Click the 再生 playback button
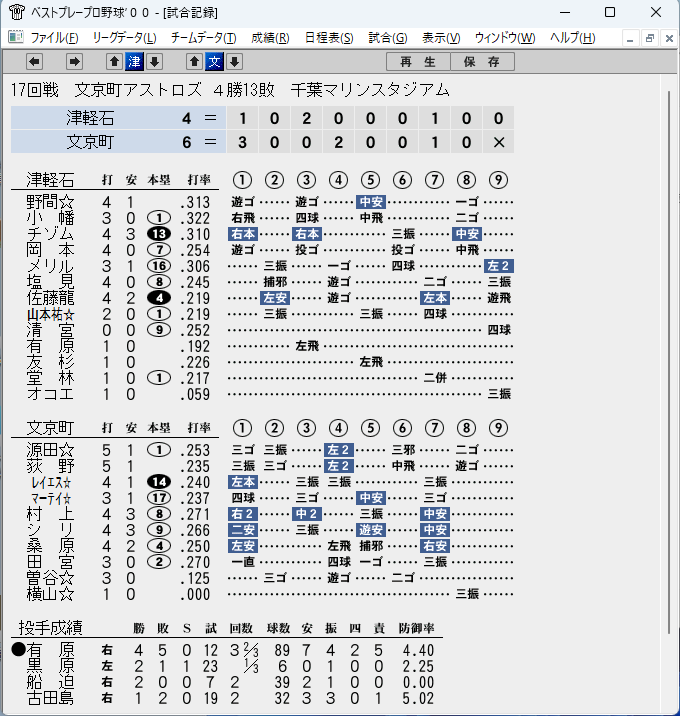The height and width of the screenshot is (716, 680). (418, 62)
